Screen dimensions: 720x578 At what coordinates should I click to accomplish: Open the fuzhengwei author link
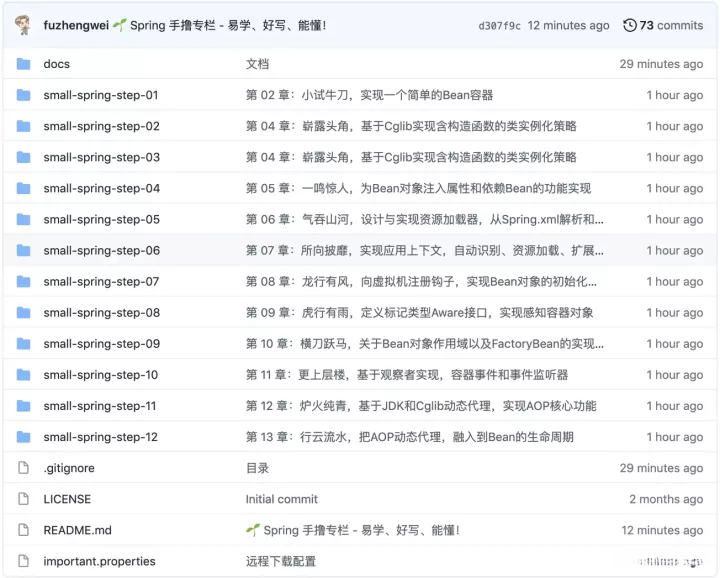point(76,25)
